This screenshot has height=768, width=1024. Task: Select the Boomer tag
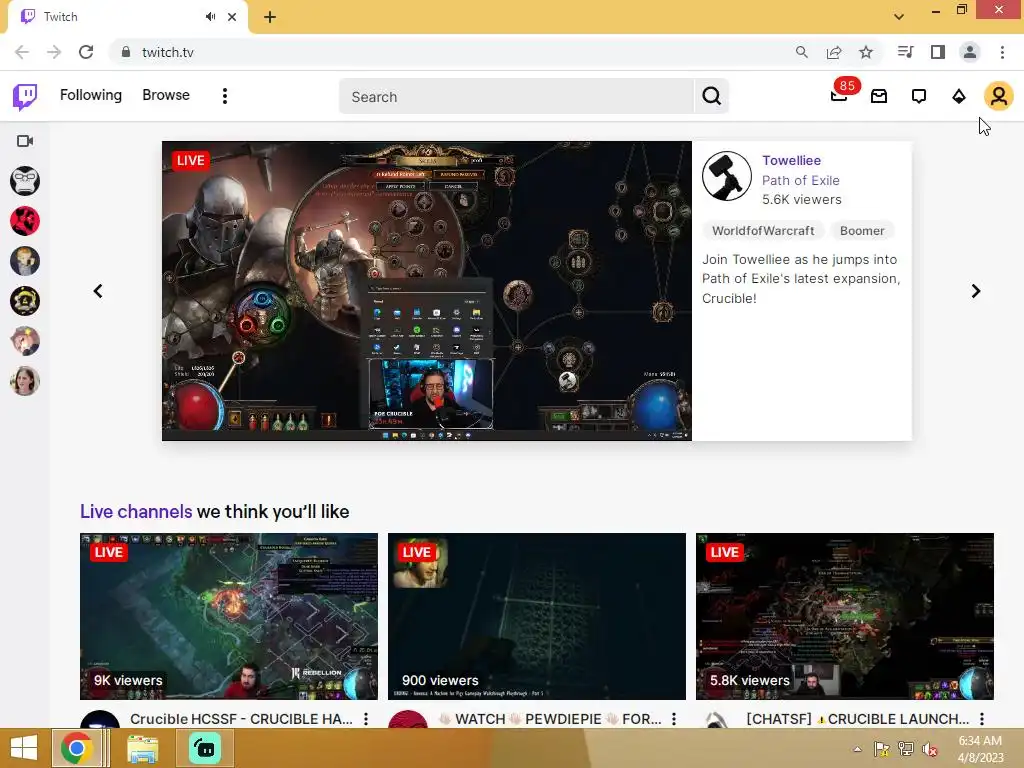coord(862,231)
